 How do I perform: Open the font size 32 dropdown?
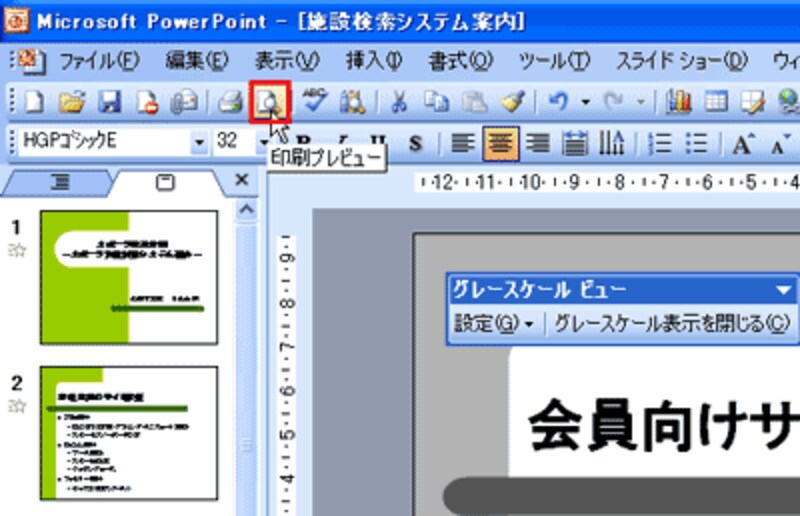[x=264, y=142]
